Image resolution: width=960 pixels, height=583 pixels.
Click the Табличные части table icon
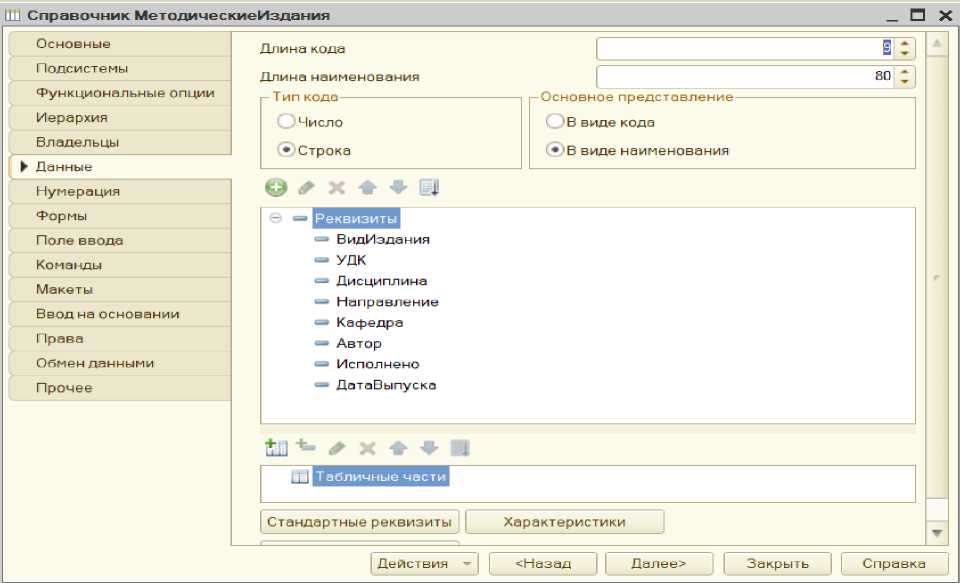pyautogui.click(x=299, y=477)
